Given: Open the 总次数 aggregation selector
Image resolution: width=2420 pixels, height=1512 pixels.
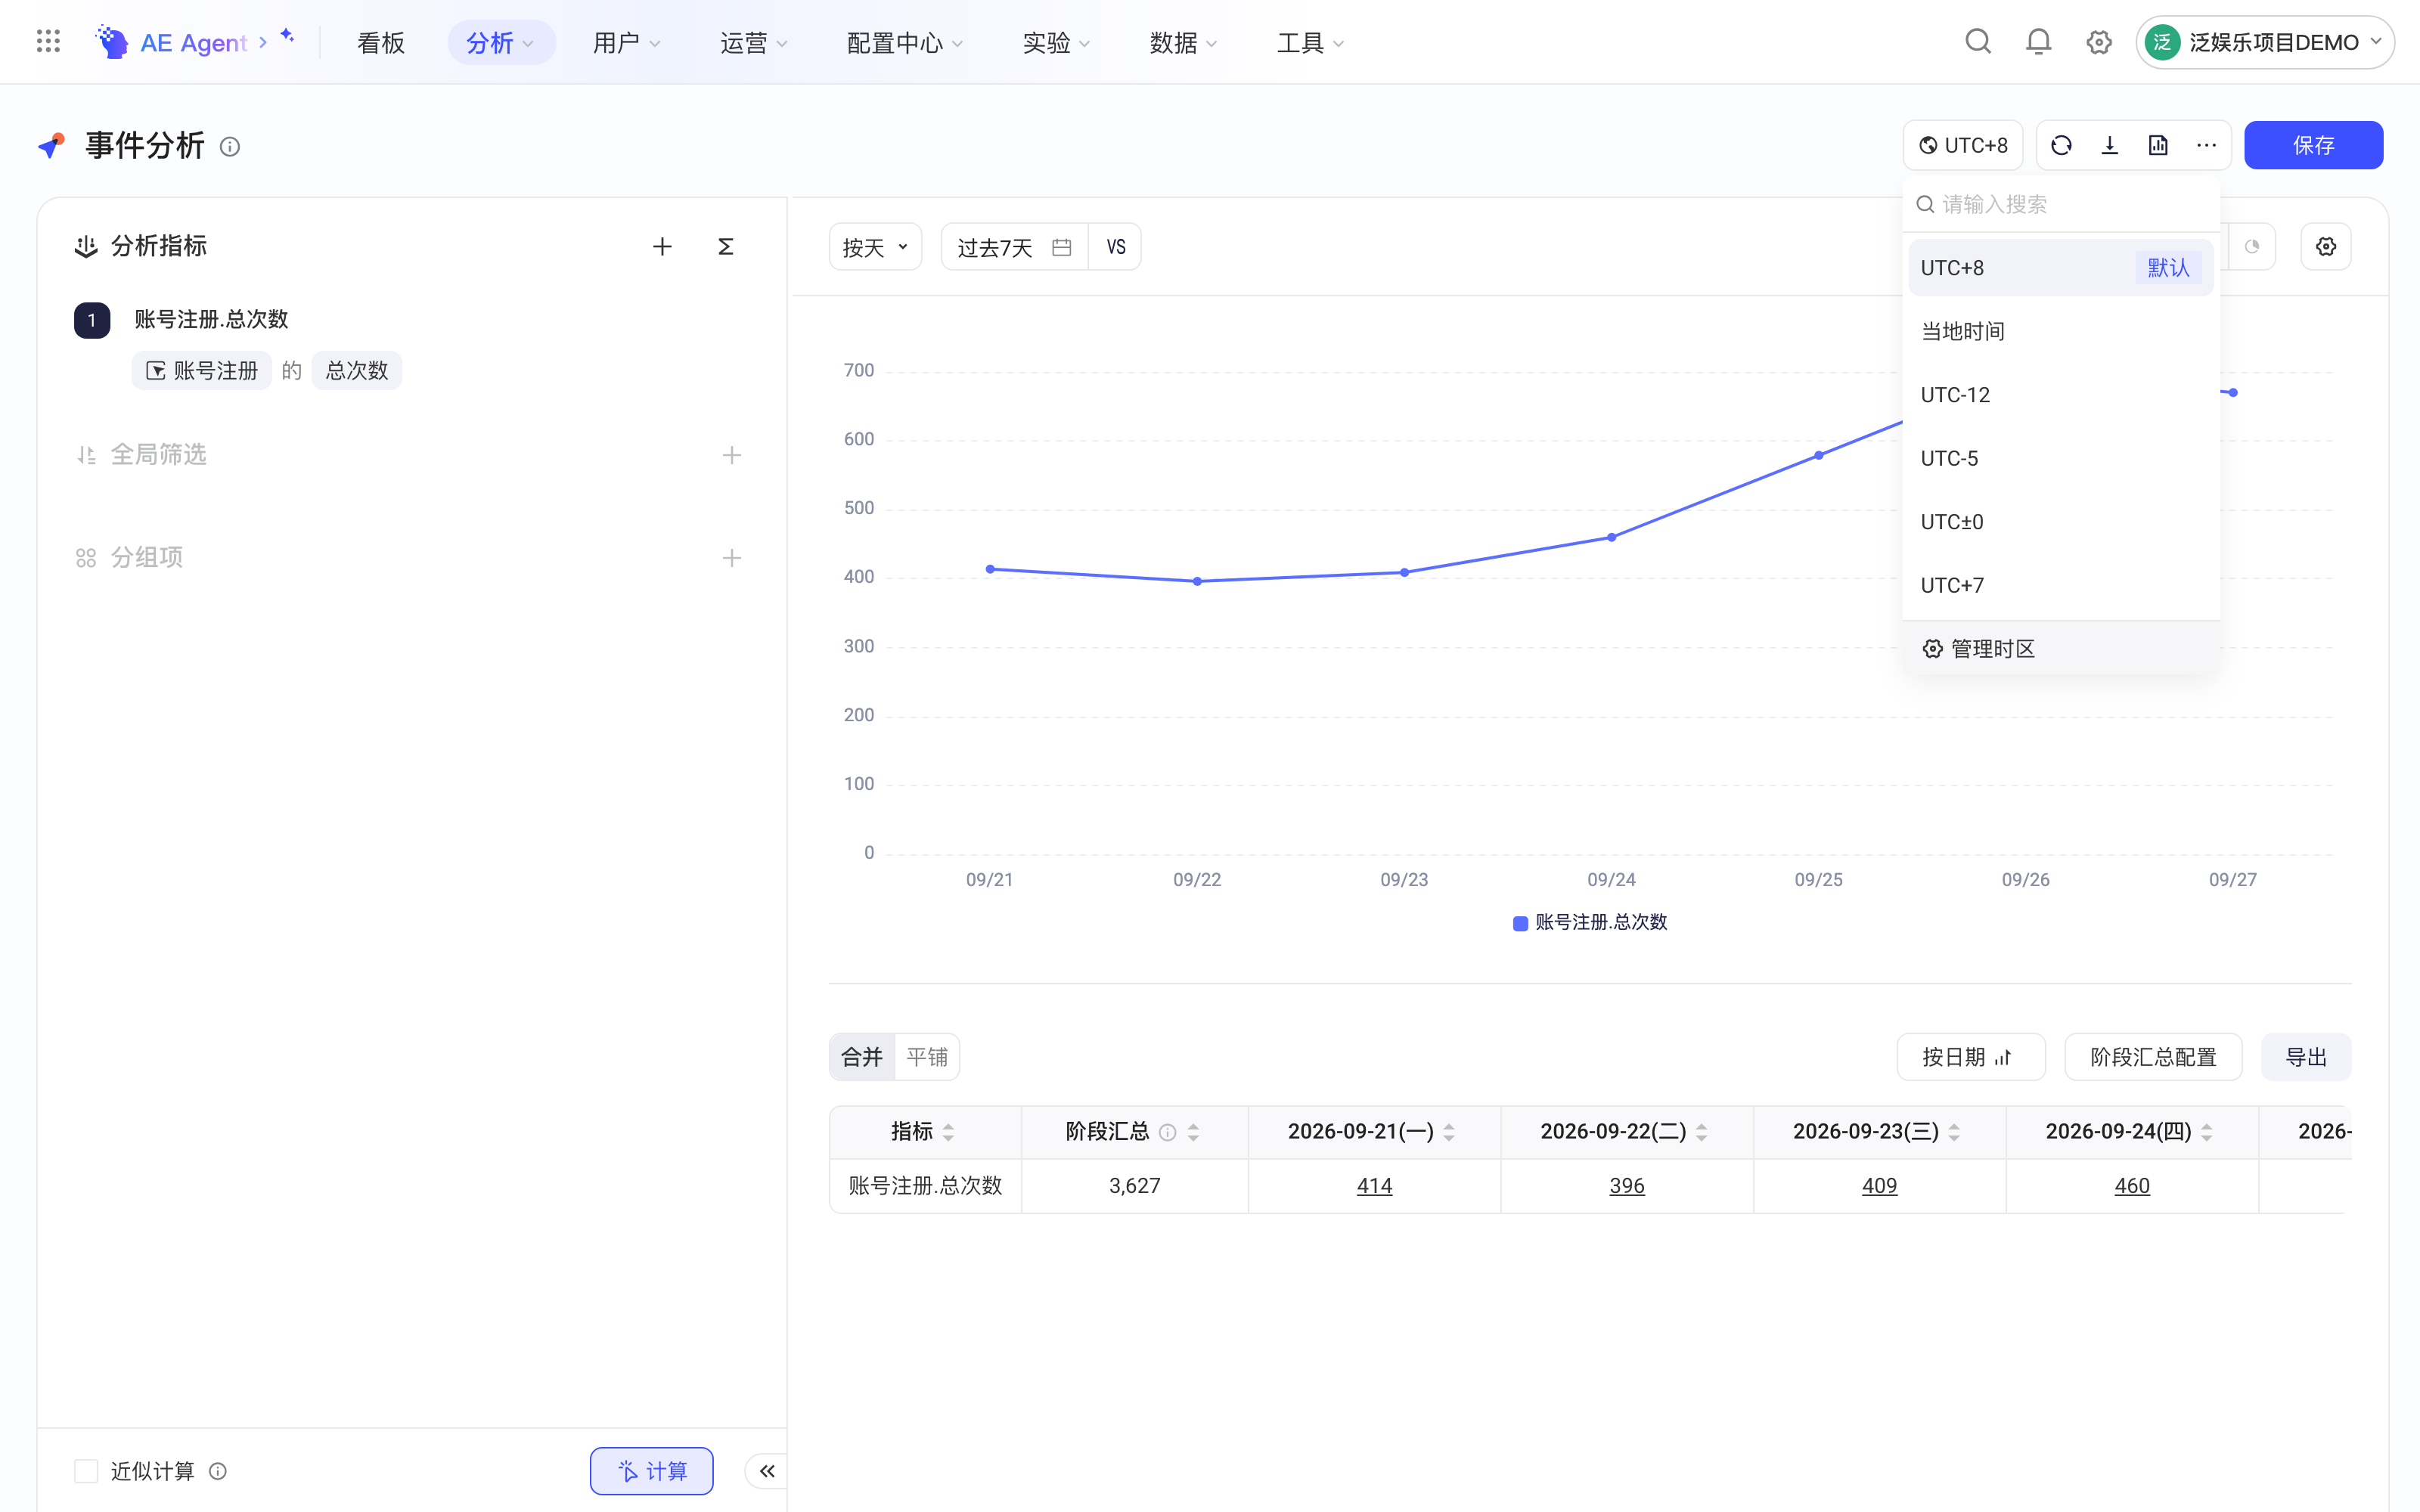Looking at the screenshot, I should coord(357,371).
